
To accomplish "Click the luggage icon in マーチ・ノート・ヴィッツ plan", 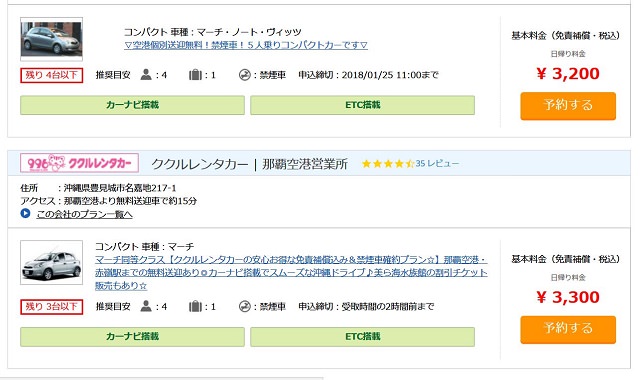I will 195,75.
